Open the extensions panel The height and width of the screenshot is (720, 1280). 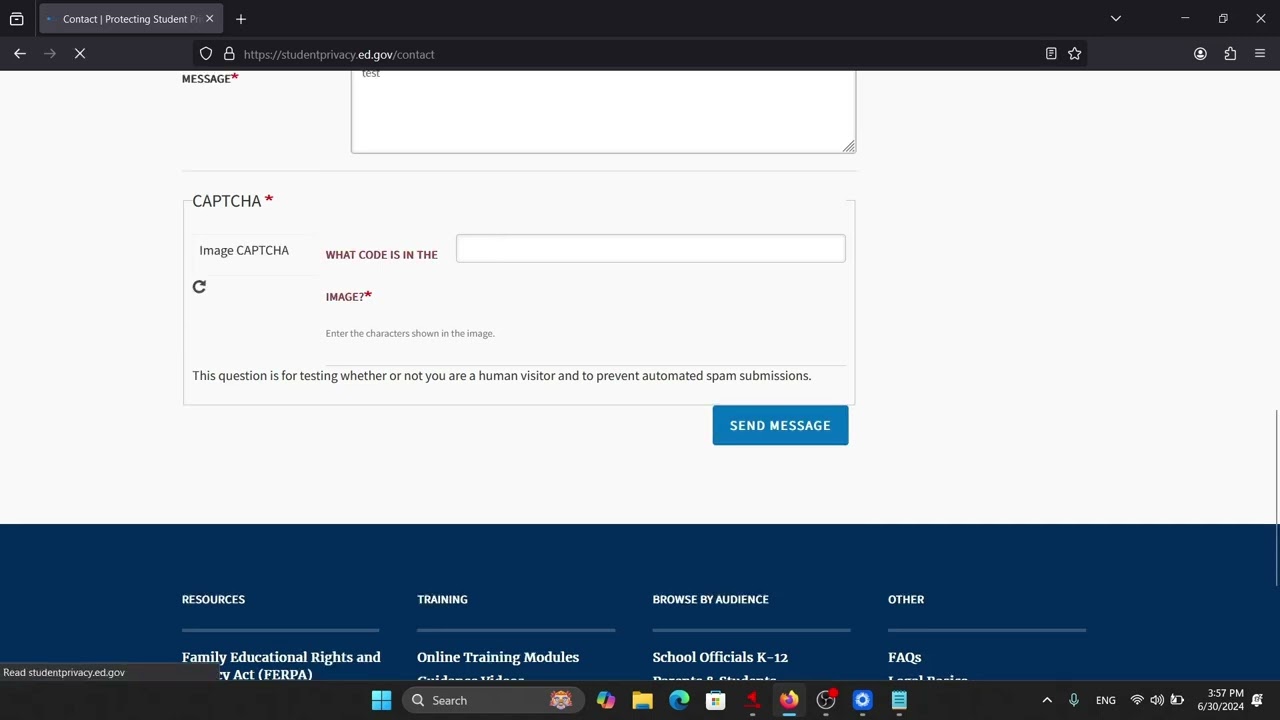1230,54
